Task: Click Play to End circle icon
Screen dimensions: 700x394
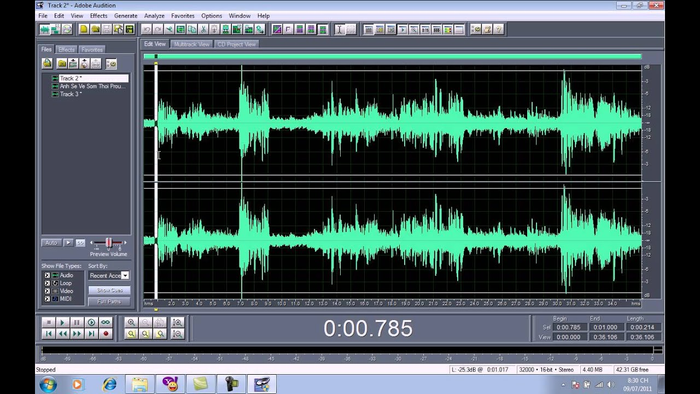Action: click(x=92, y=322)
